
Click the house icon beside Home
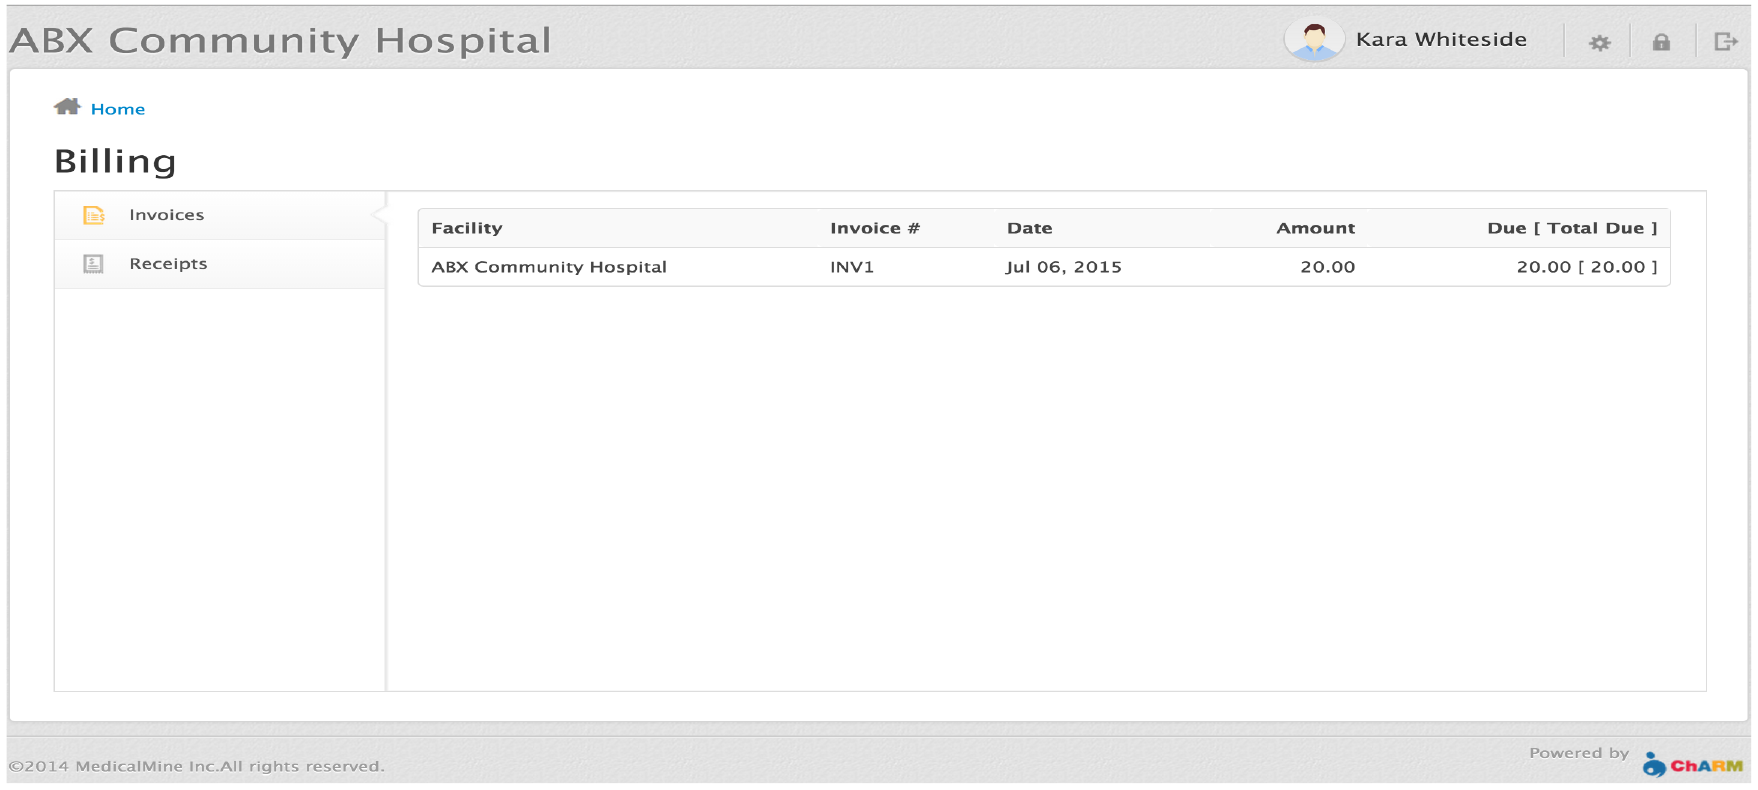(x=67, y=107)
